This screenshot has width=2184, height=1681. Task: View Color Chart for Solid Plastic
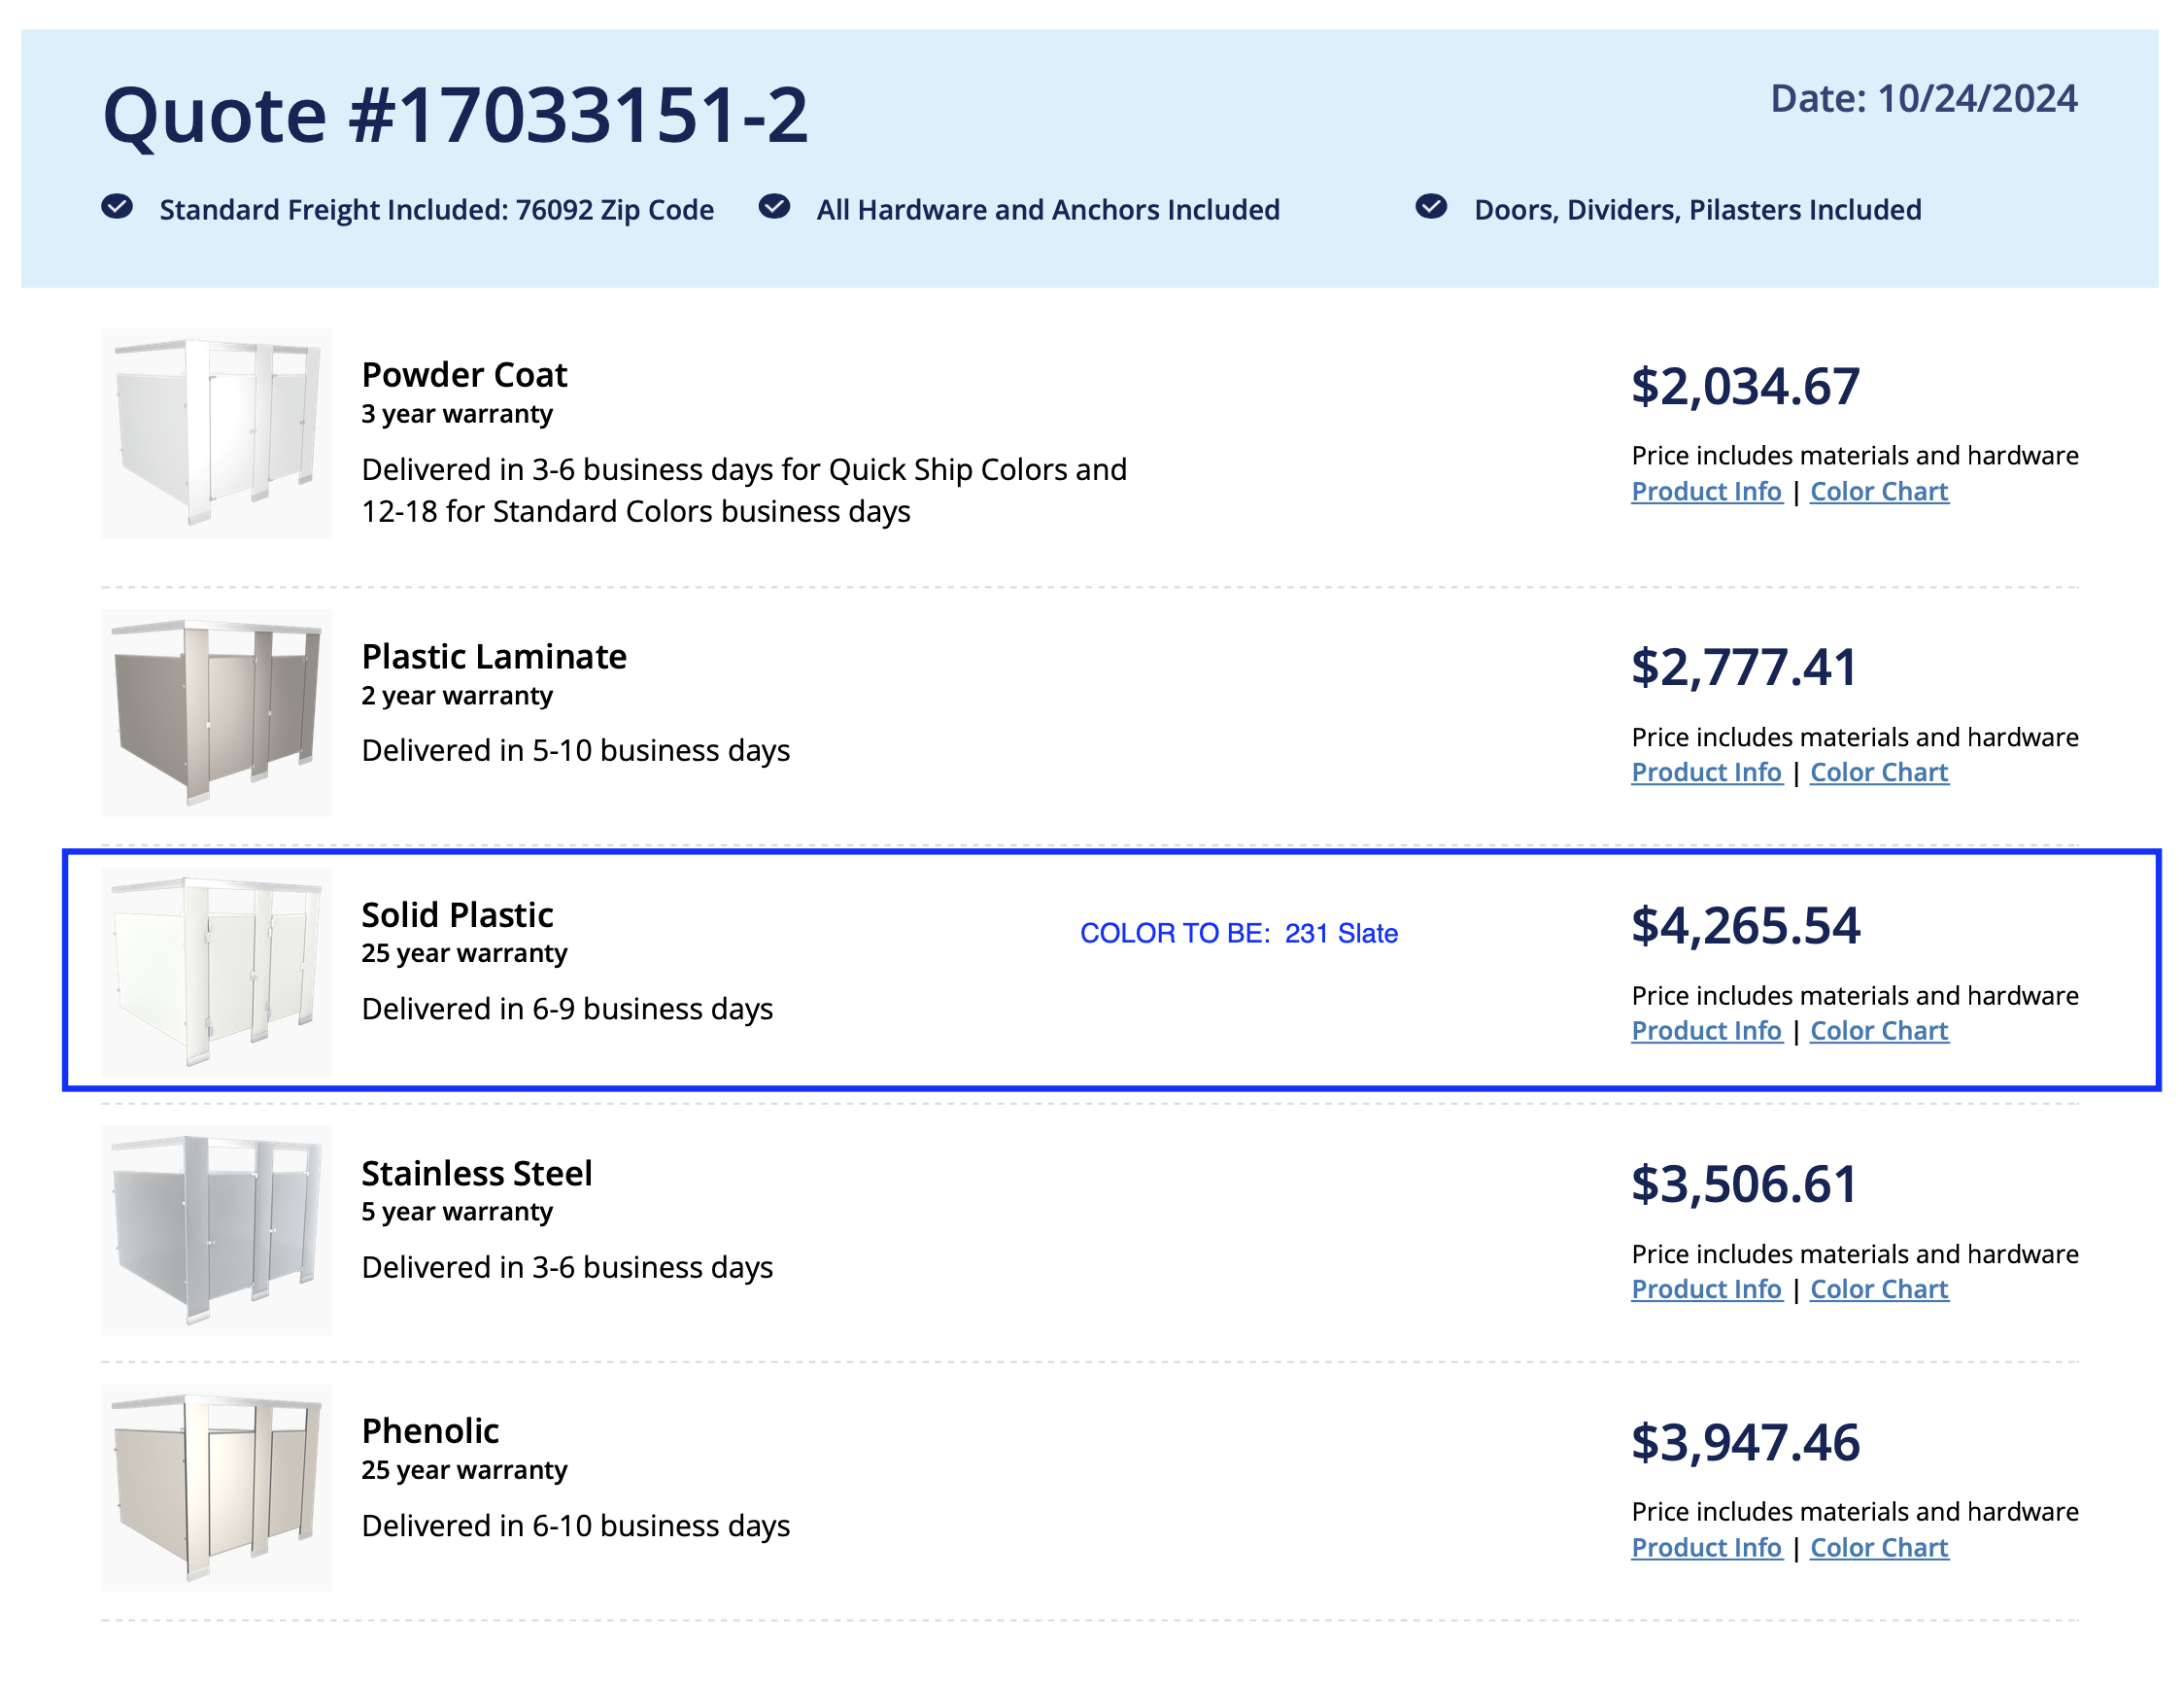tap(1878, 1031)
